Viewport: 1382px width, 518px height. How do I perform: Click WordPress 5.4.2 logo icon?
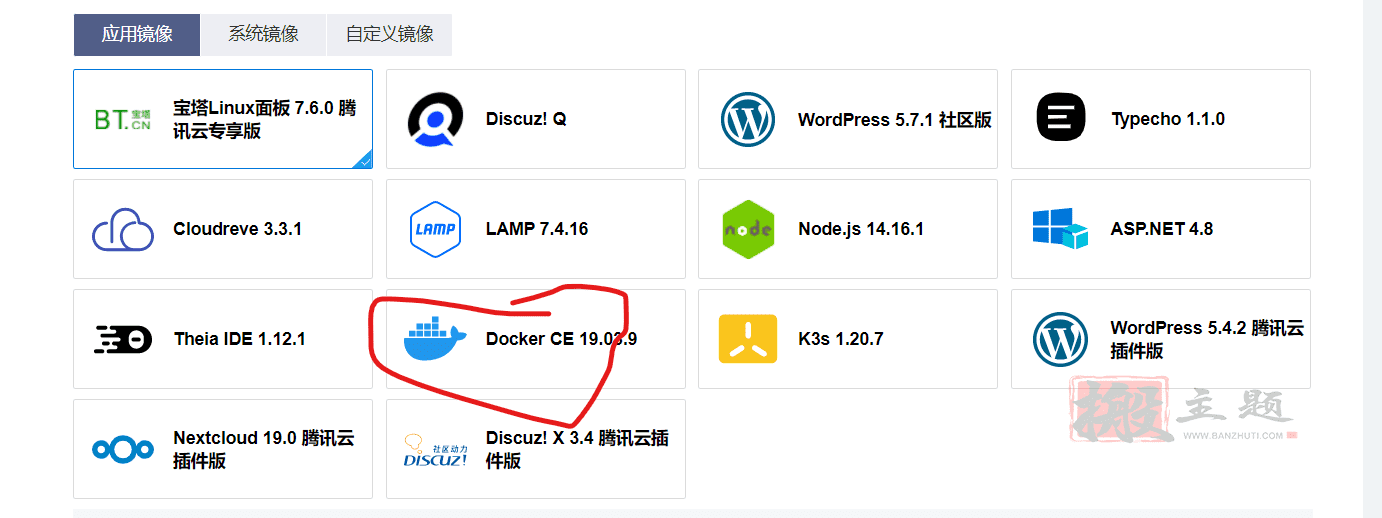pos(1060,339)
